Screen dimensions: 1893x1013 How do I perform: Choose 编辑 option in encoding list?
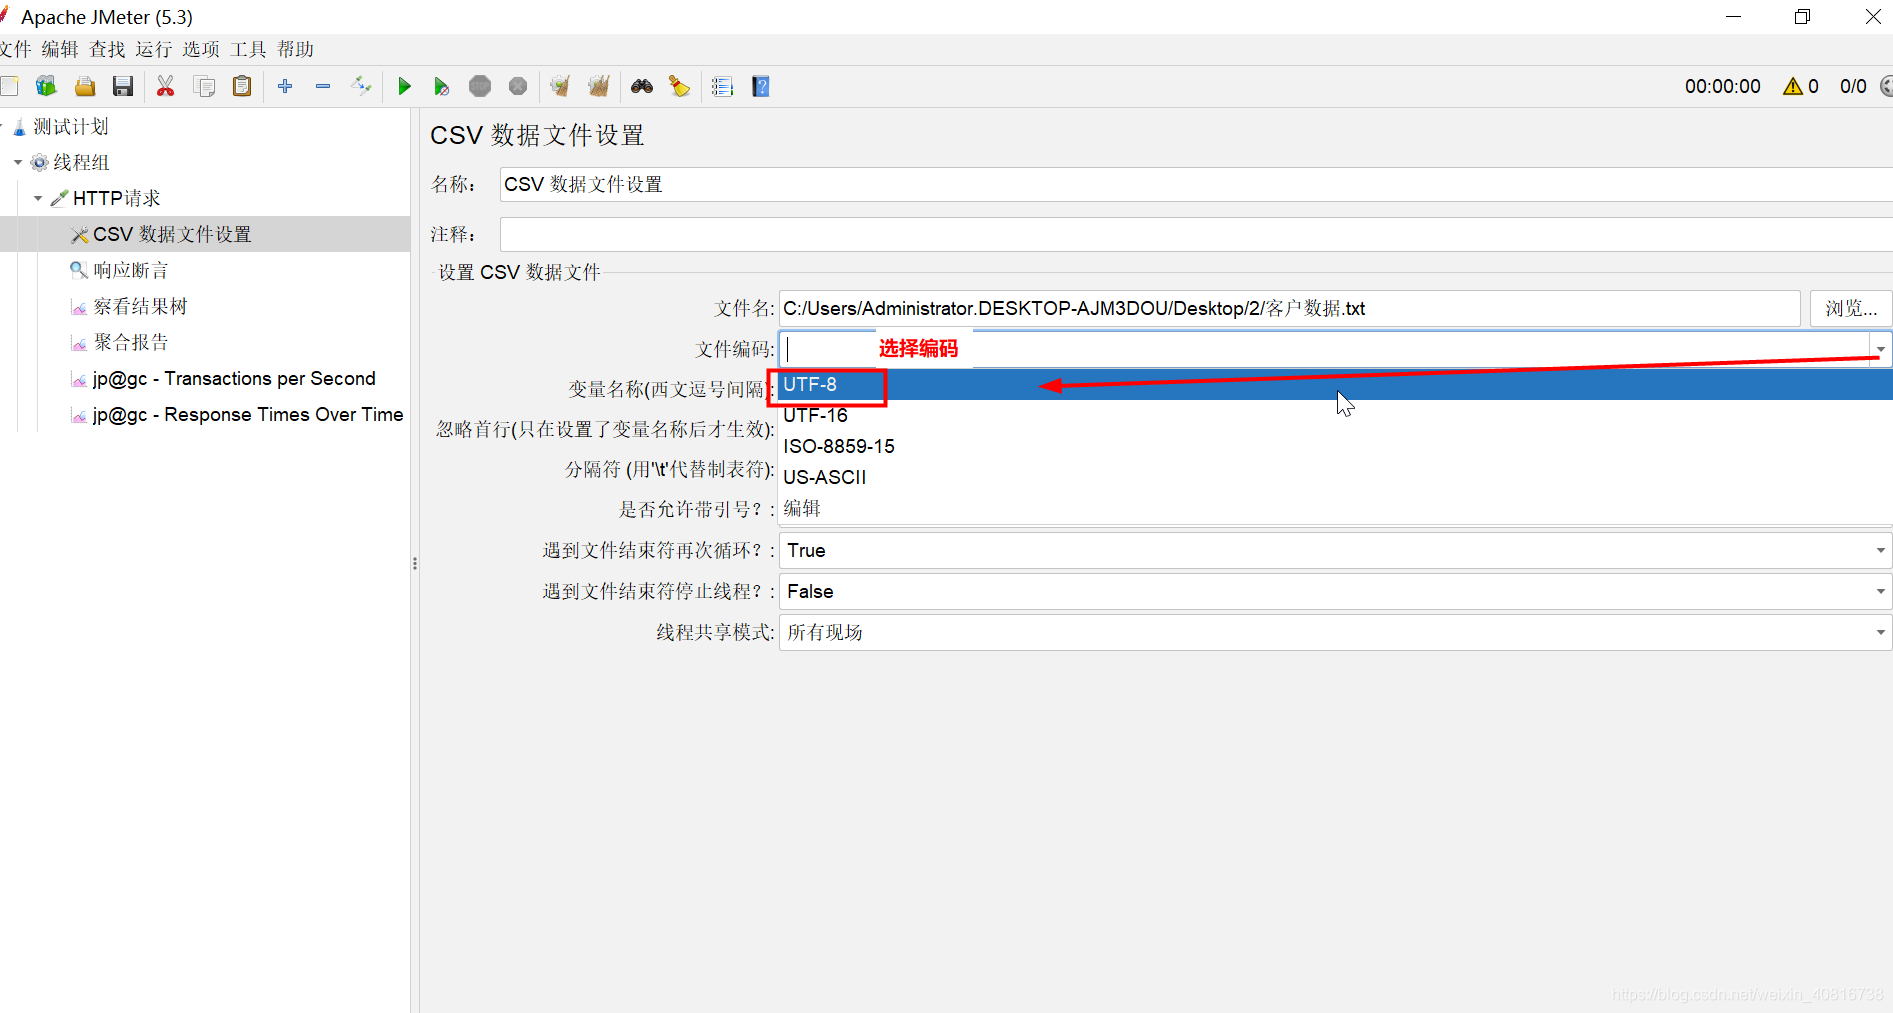pyautogui.click(x=1335, y=509)
